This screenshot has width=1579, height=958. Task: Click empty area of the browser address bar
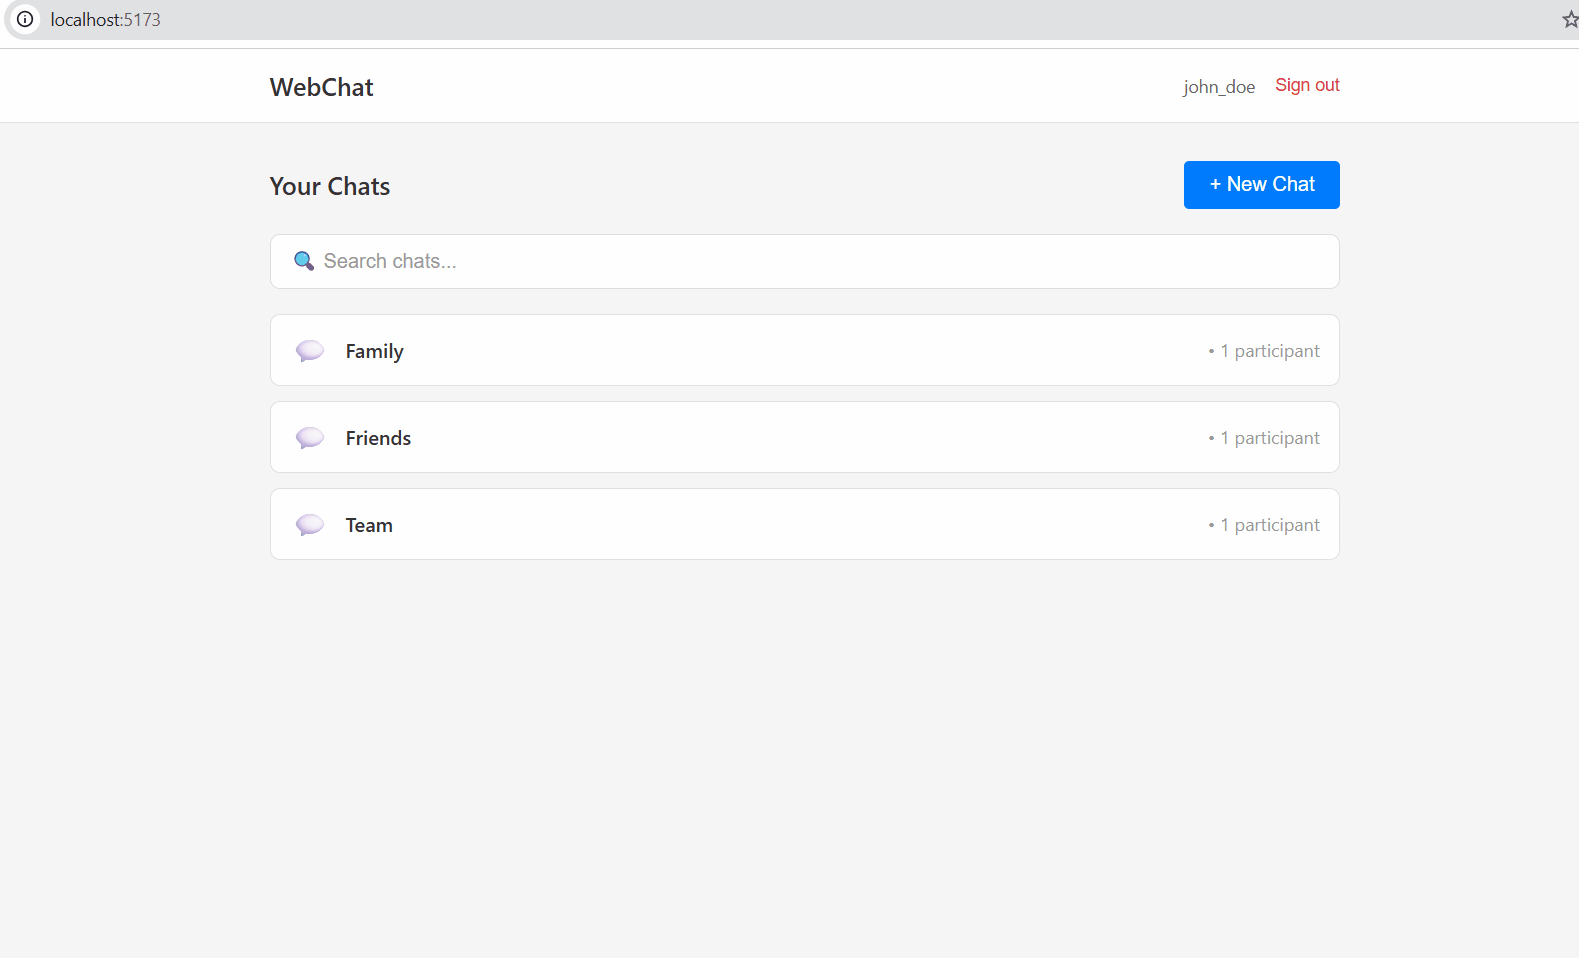[x=800, y=20]
